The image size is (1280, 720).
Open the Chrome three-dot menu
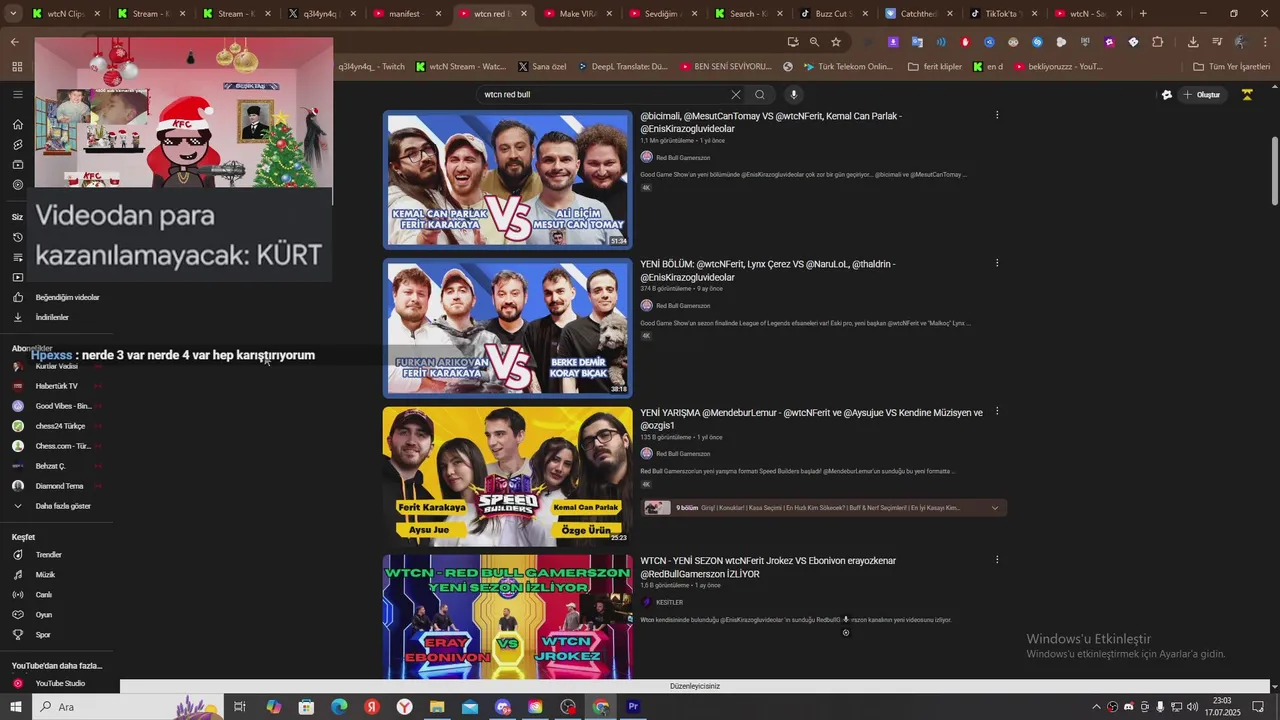(1265, 42)
